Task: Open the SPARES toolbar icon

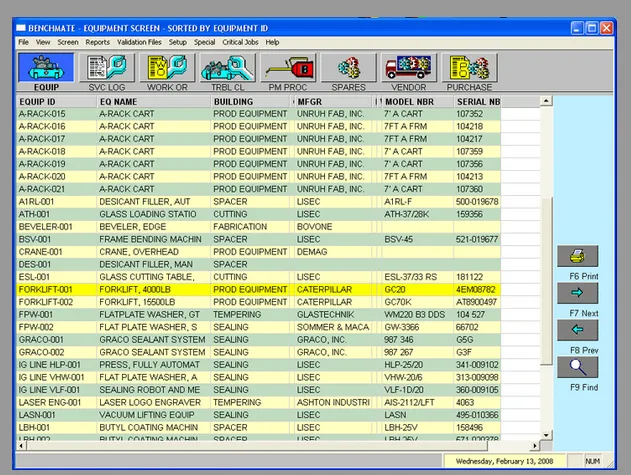Action: [348, 68]
